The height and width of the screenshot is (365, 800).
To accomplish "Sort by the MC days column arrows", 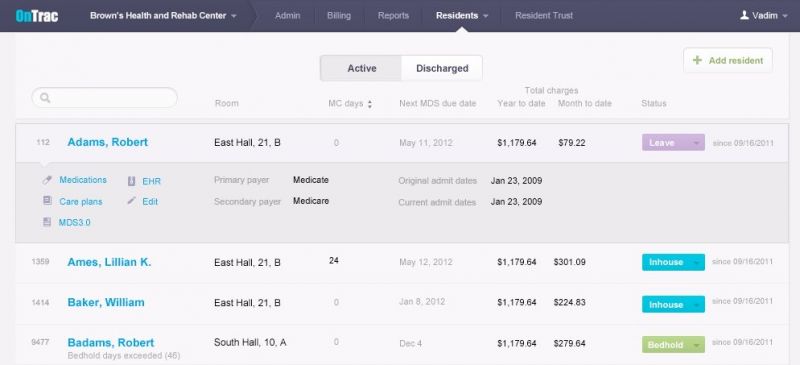I will pyautogui.click(x=369, y=104).
